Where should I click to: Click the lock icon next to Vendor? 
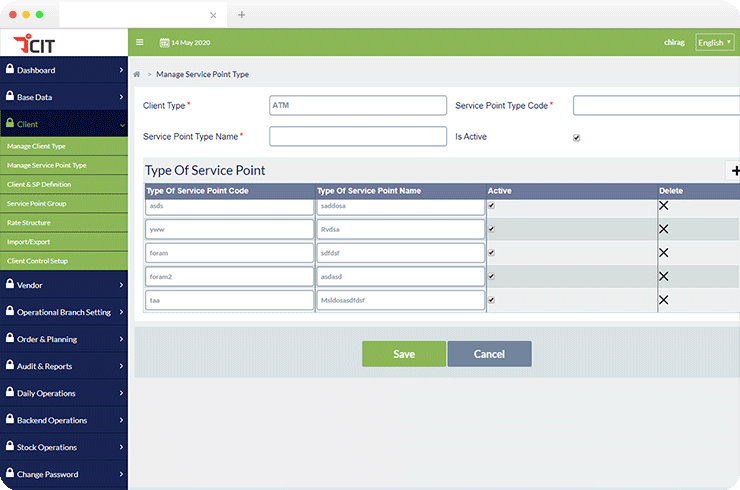9,284
